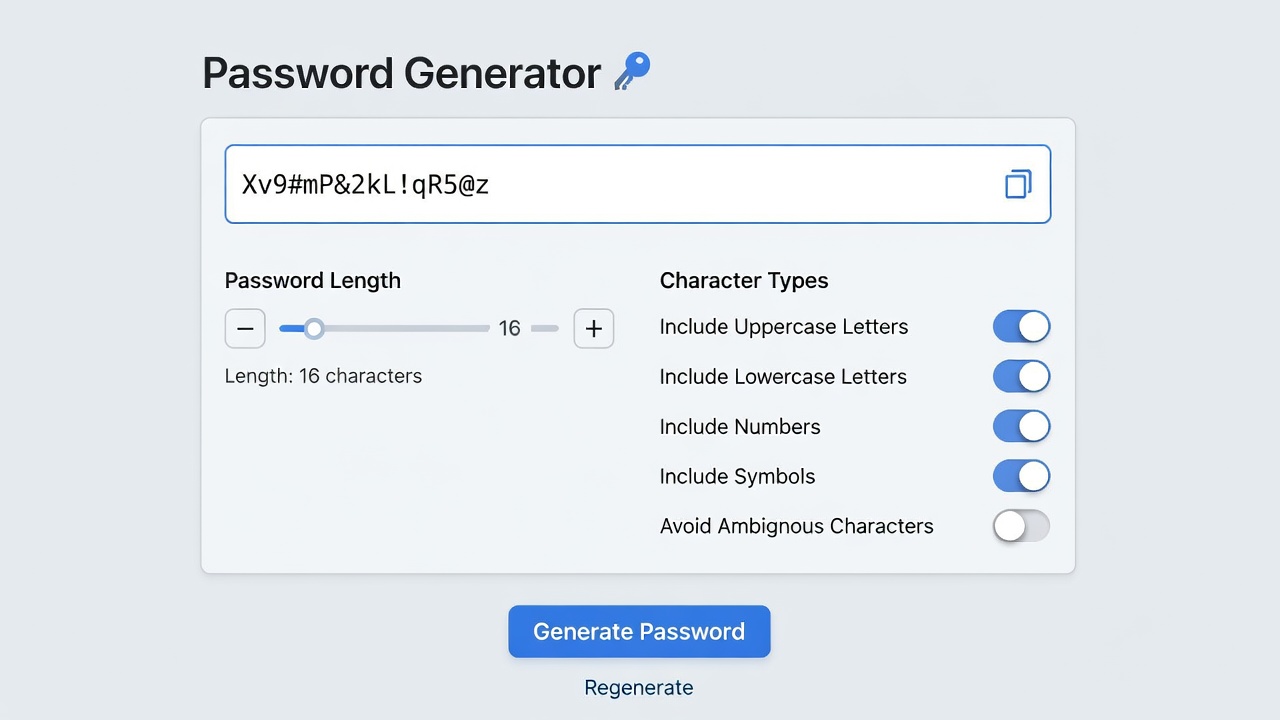Copy the generated password with the copy icon
Image resolution: width=1280 pixels, height=720 pixels.
[x=1018, y=184]
